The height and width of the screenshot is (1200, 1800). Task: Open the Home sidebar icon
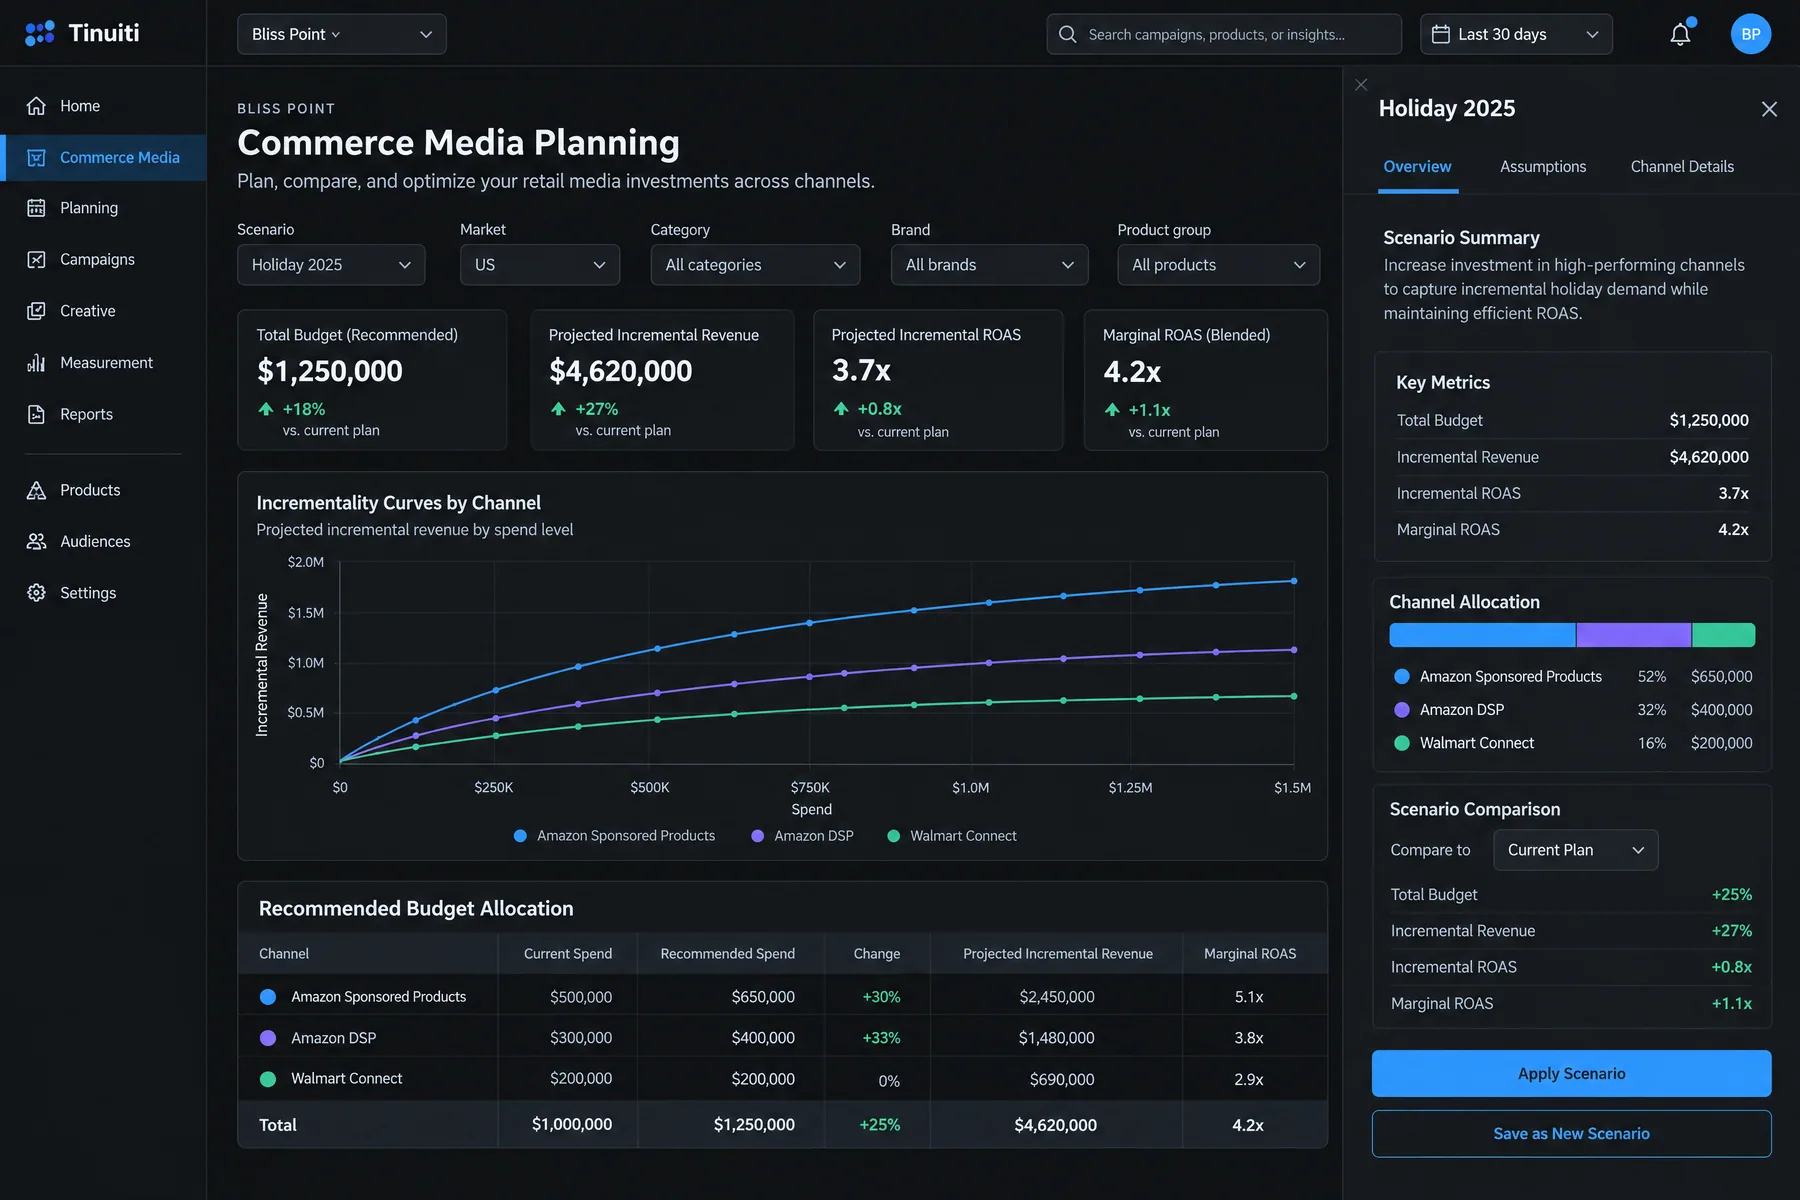tap(36, 106)
